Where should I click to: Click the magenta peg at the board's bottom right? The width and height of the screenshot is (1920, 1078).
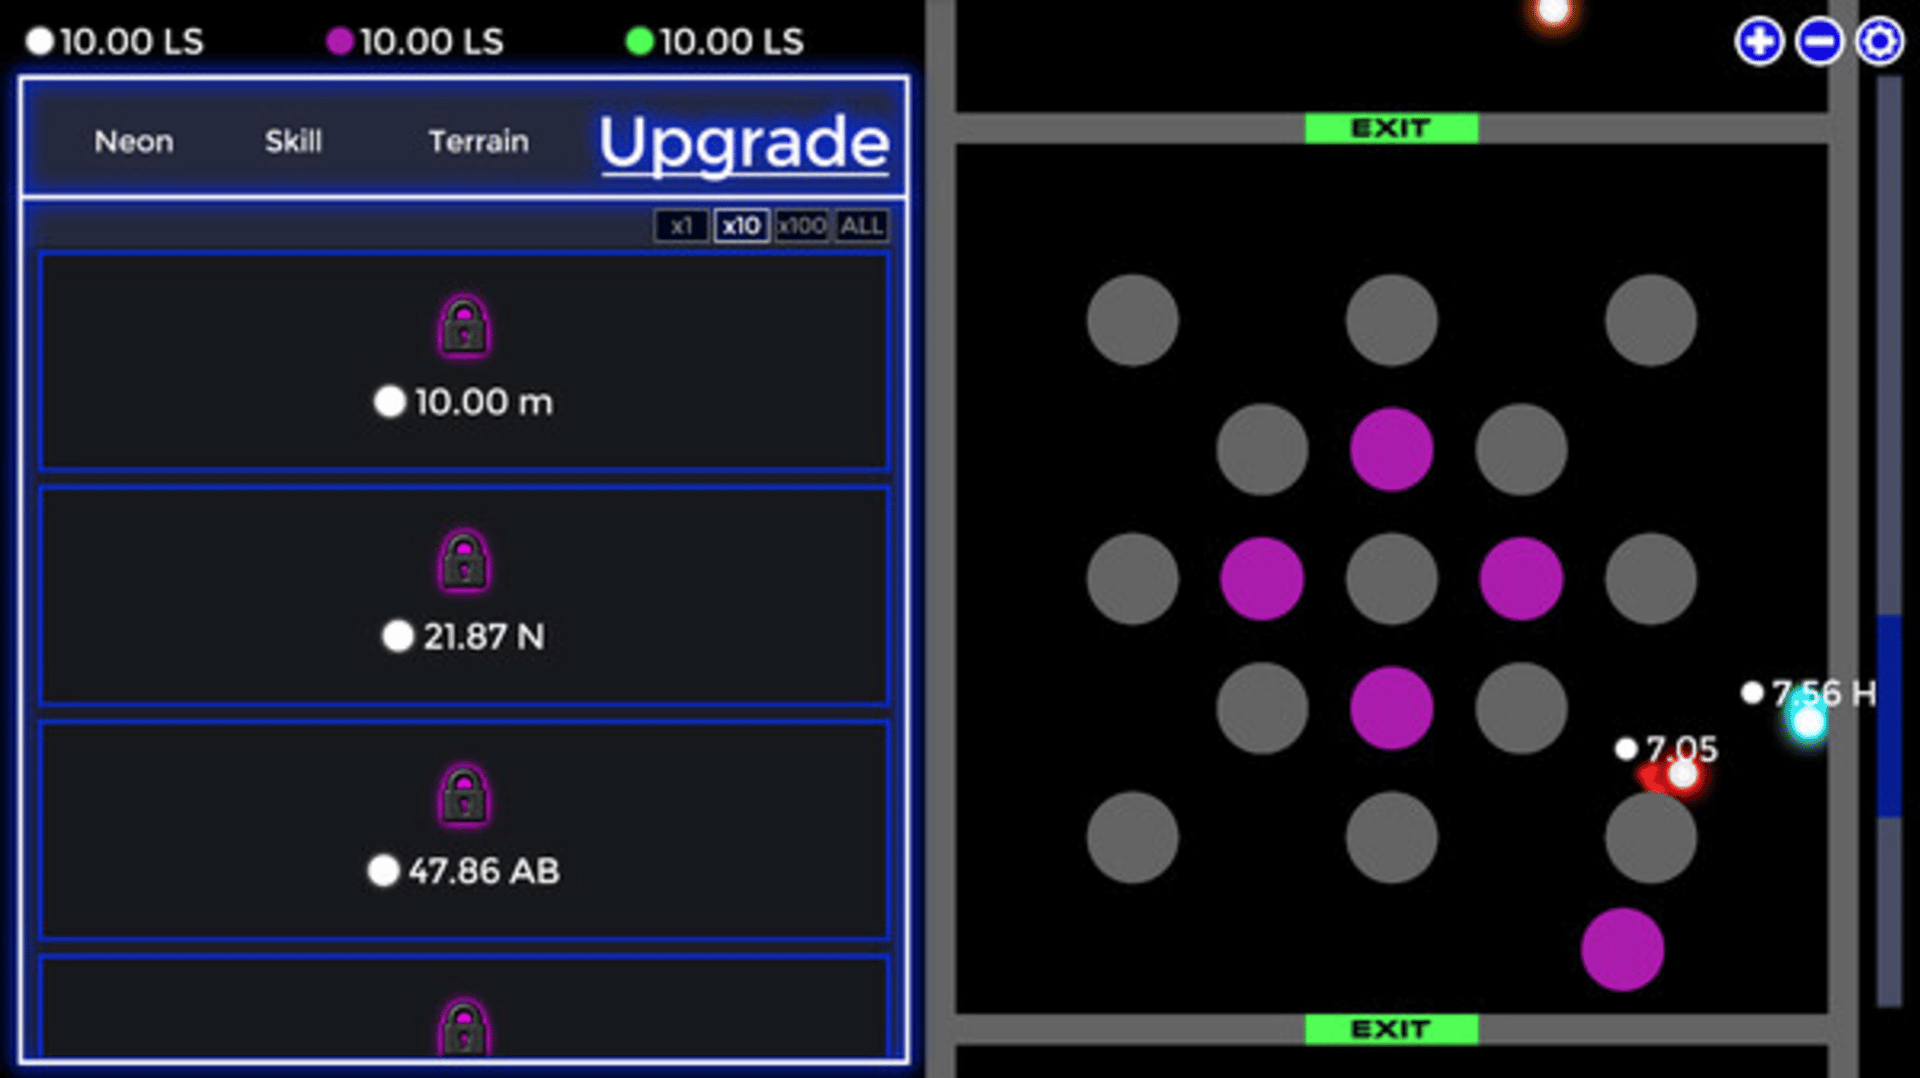coord(1622,949)
